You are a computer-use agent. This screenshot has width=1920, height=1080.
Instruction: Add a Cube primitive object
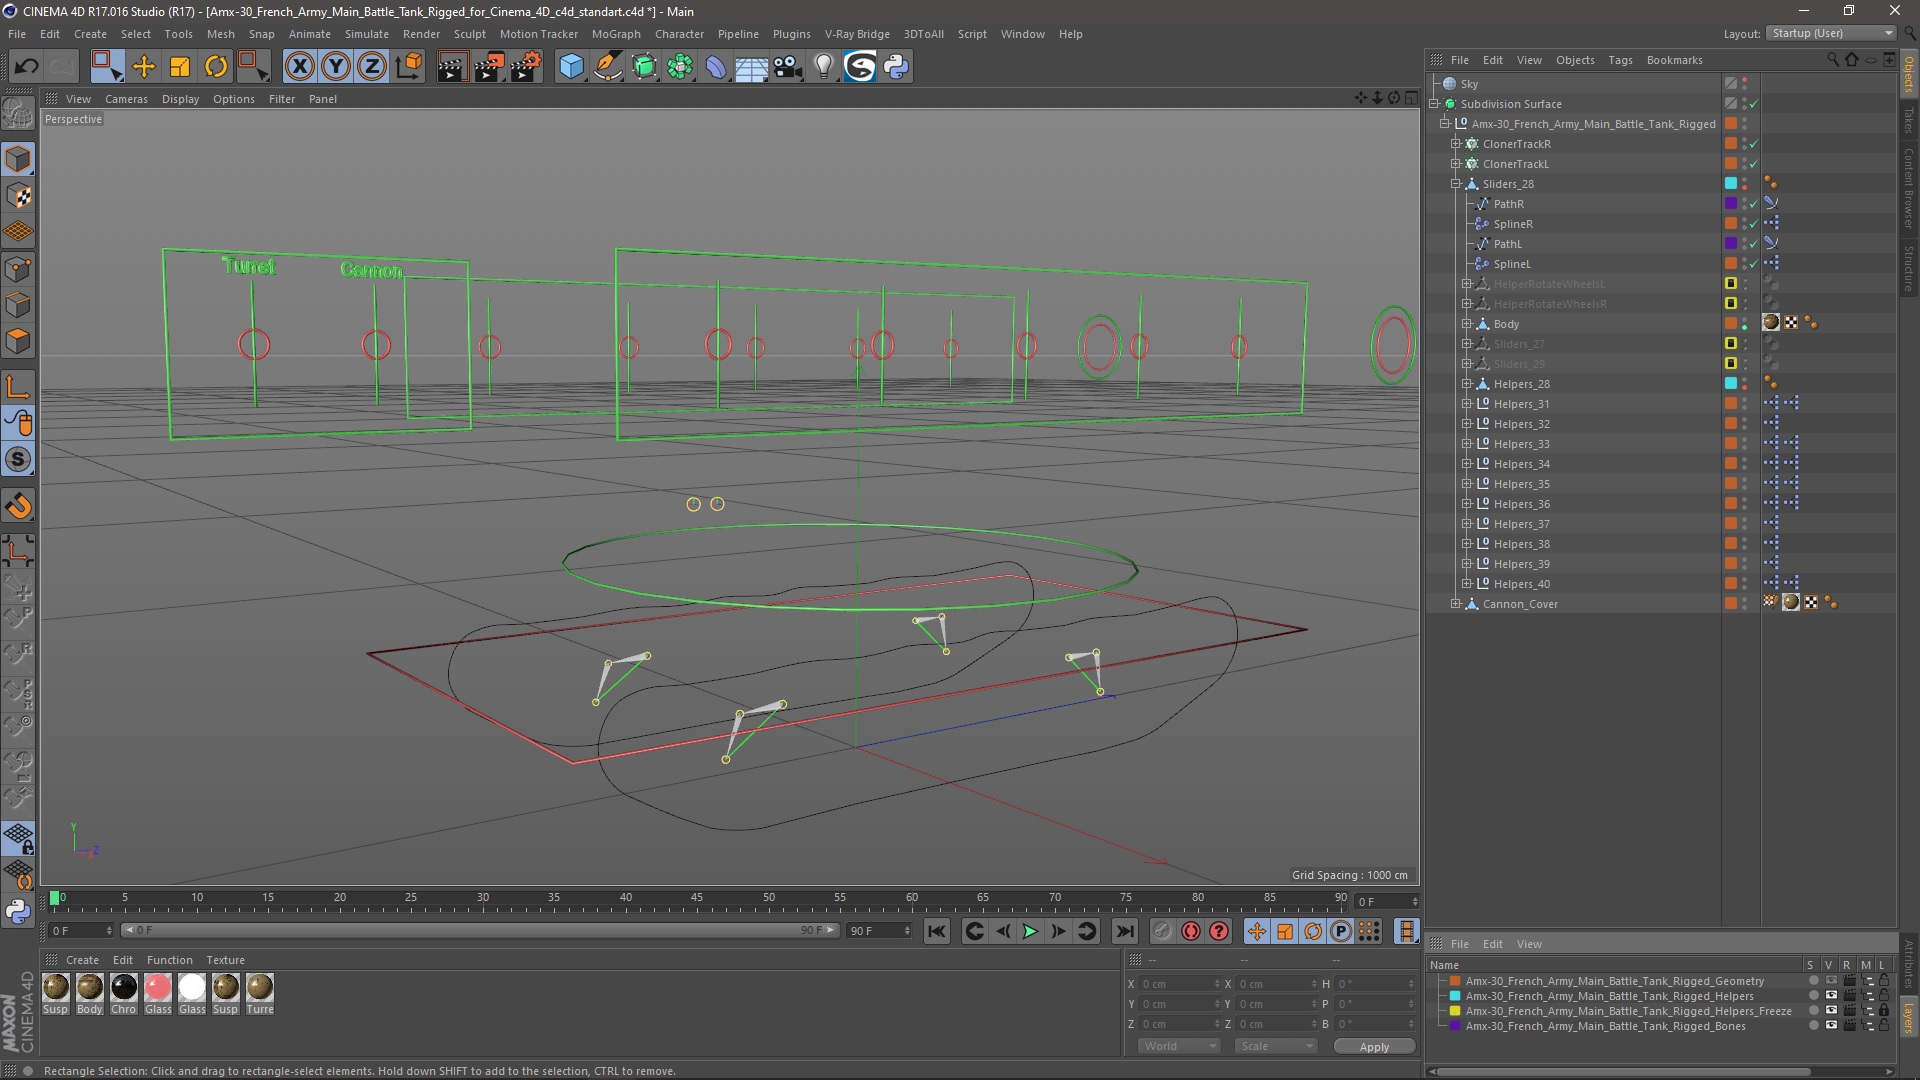point(571,67)
